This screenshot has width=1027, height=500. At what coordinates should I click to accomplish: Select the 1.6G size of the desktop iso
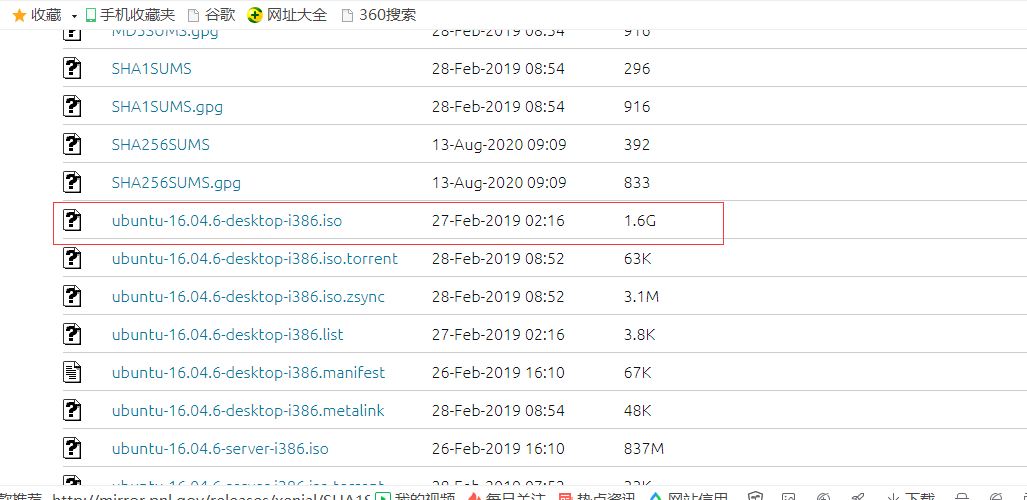click(x=640, y=221)
